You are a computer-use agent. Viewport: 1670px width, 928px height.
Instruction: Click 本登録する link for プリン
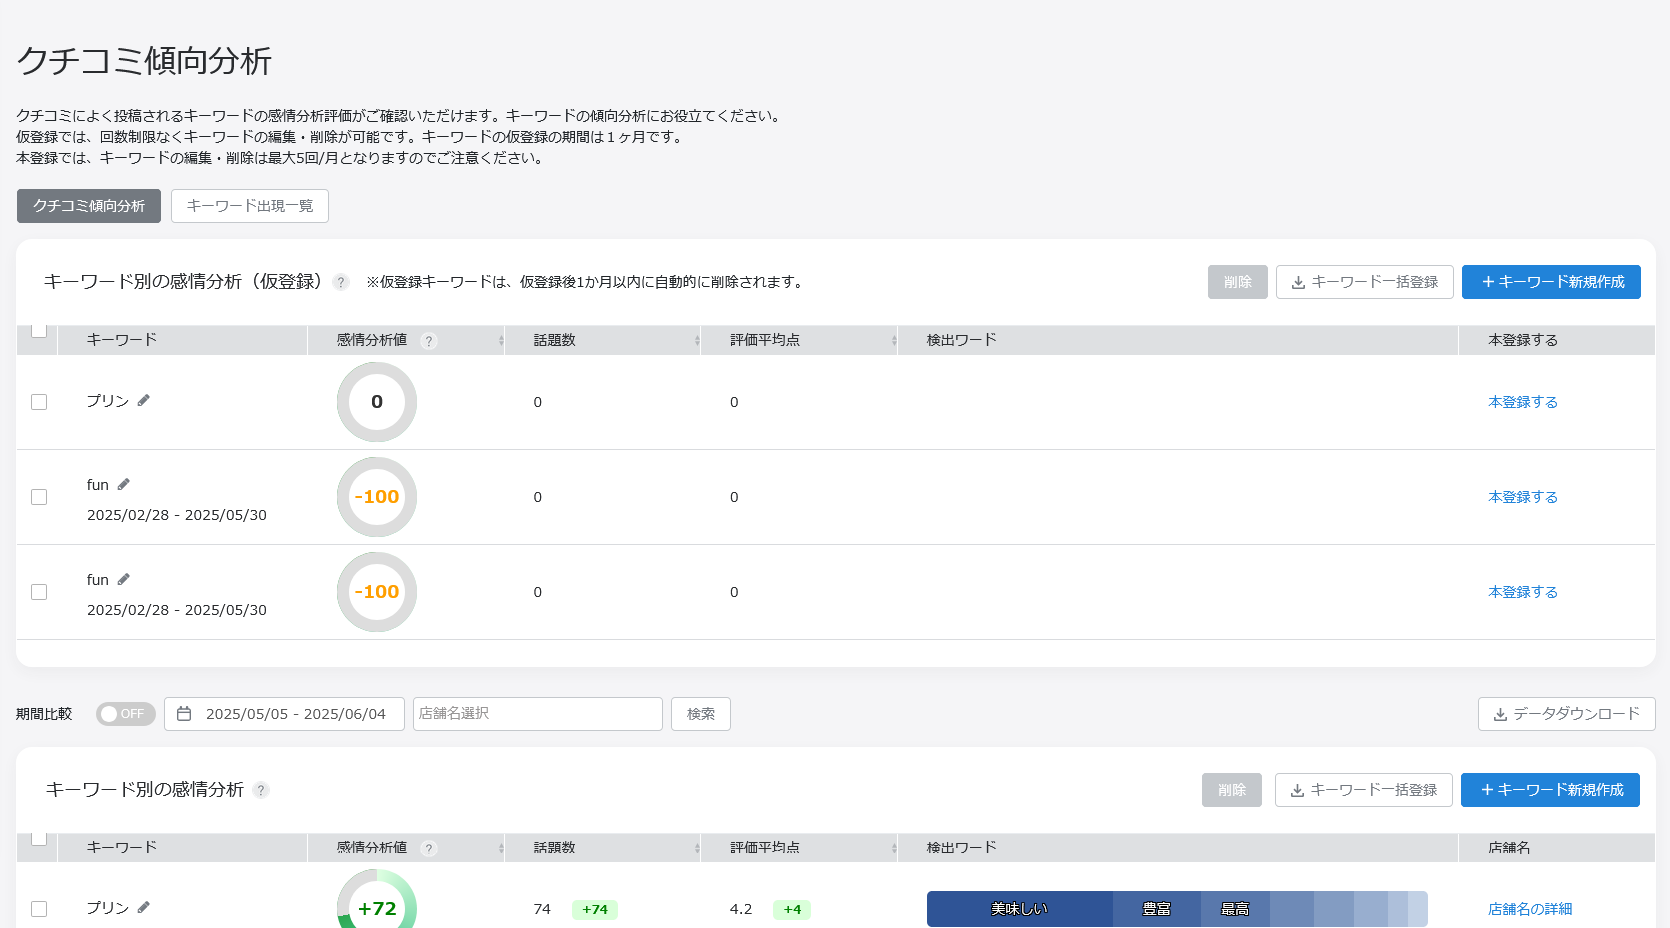(x=1522, y=402)
